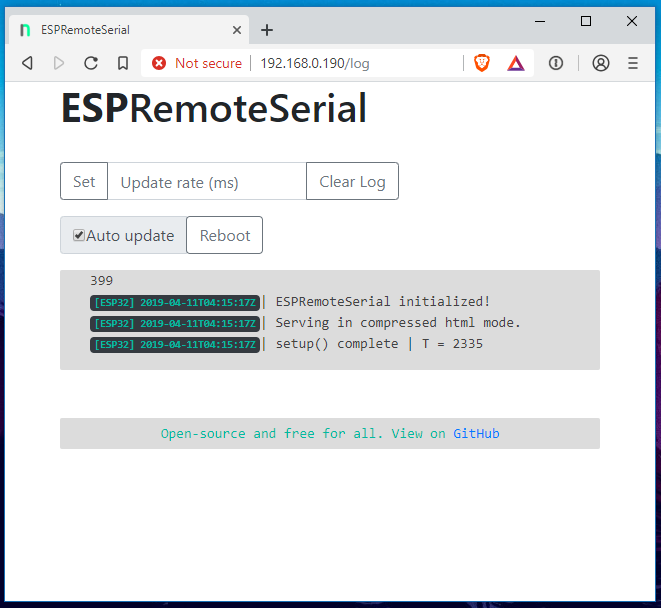Click the 'ESPRemoteSerial initialized!' log message
661x608 pixels.
click(x=383, y=302)
